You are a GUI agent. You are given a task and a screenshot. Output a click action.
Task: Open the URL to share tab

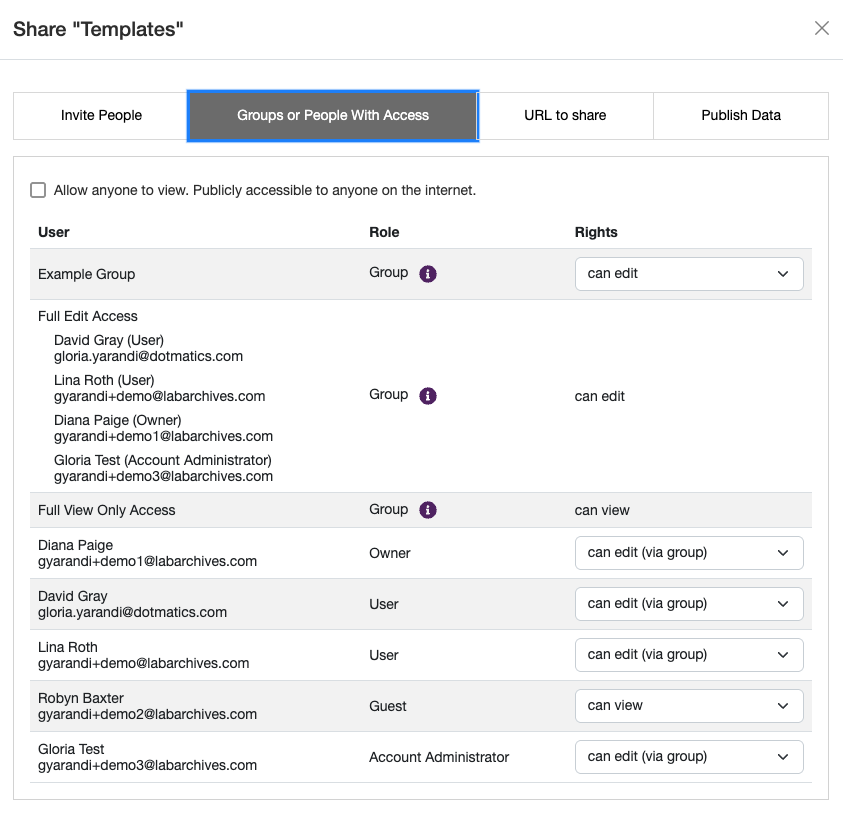pyautogui.click(x=565, y=115)
